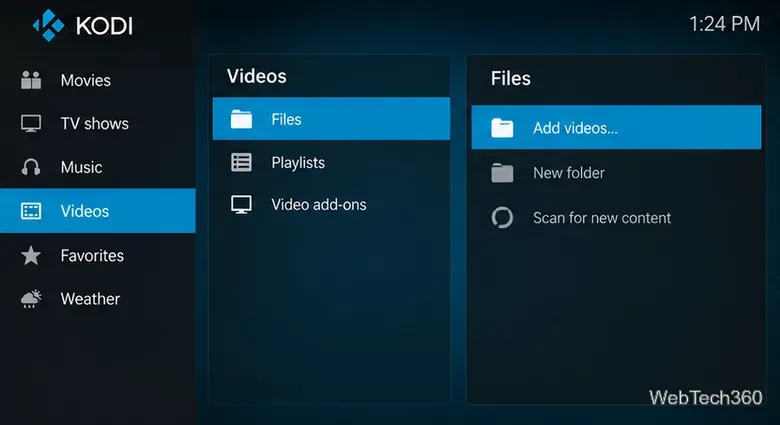Image resolution: width=780 pixels, height=425 pixels.
Task: Open the Music section label
Action: tap(82, 167)
